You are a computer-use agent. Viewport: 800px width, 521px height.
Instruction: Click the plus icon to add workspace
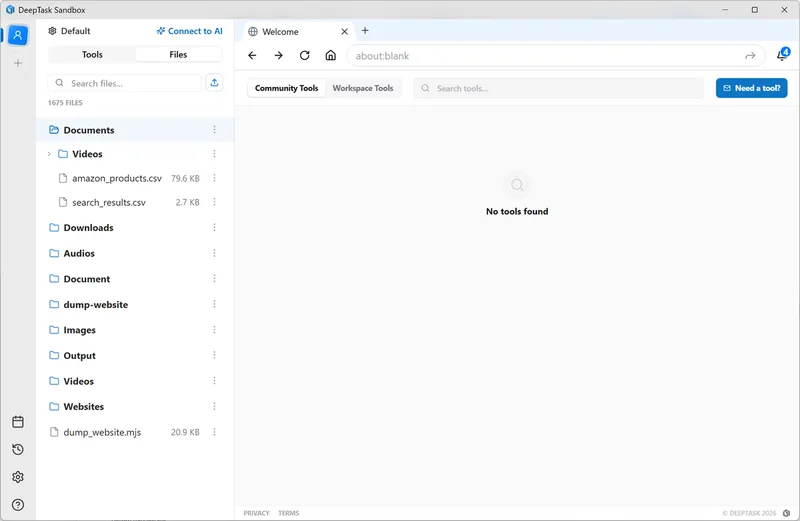click(x=17, y=63)
